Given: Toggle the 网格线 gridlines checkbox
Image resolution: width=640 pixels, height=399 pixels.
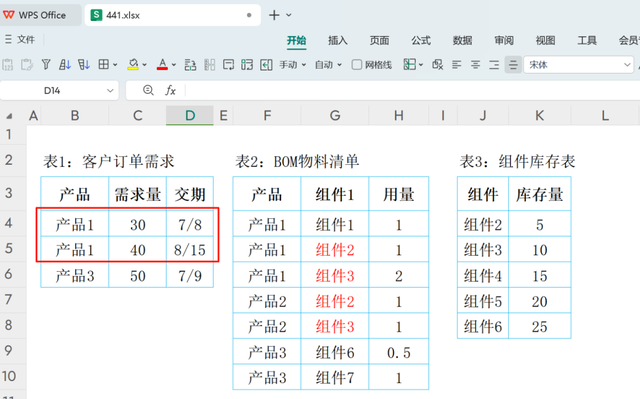Looking at the screenshot, I should click(x=357, y=64).
